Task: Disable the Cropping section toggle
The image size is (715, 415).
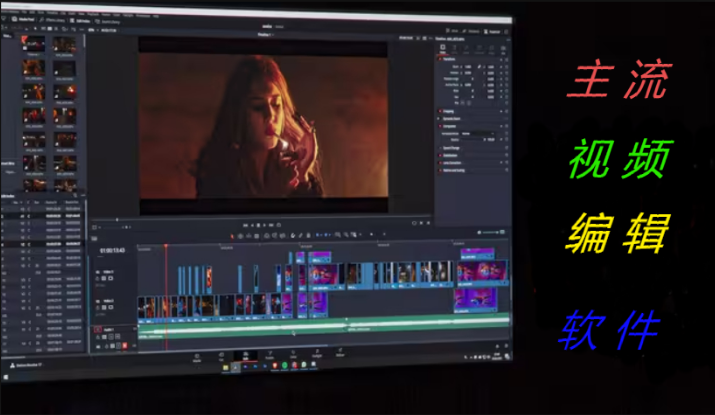Action: coord(440,111)
